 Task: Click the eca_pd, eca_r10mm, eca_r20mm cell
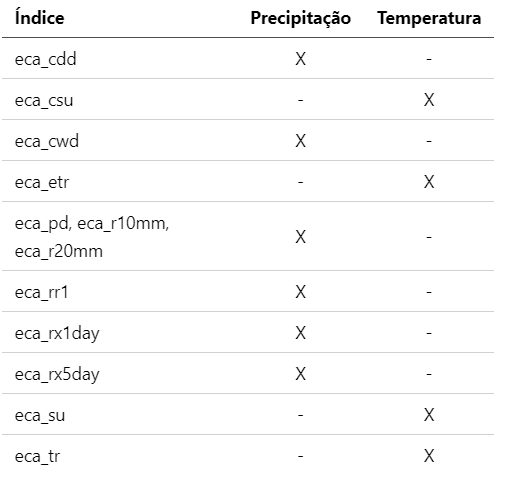(x=92, y=237)
